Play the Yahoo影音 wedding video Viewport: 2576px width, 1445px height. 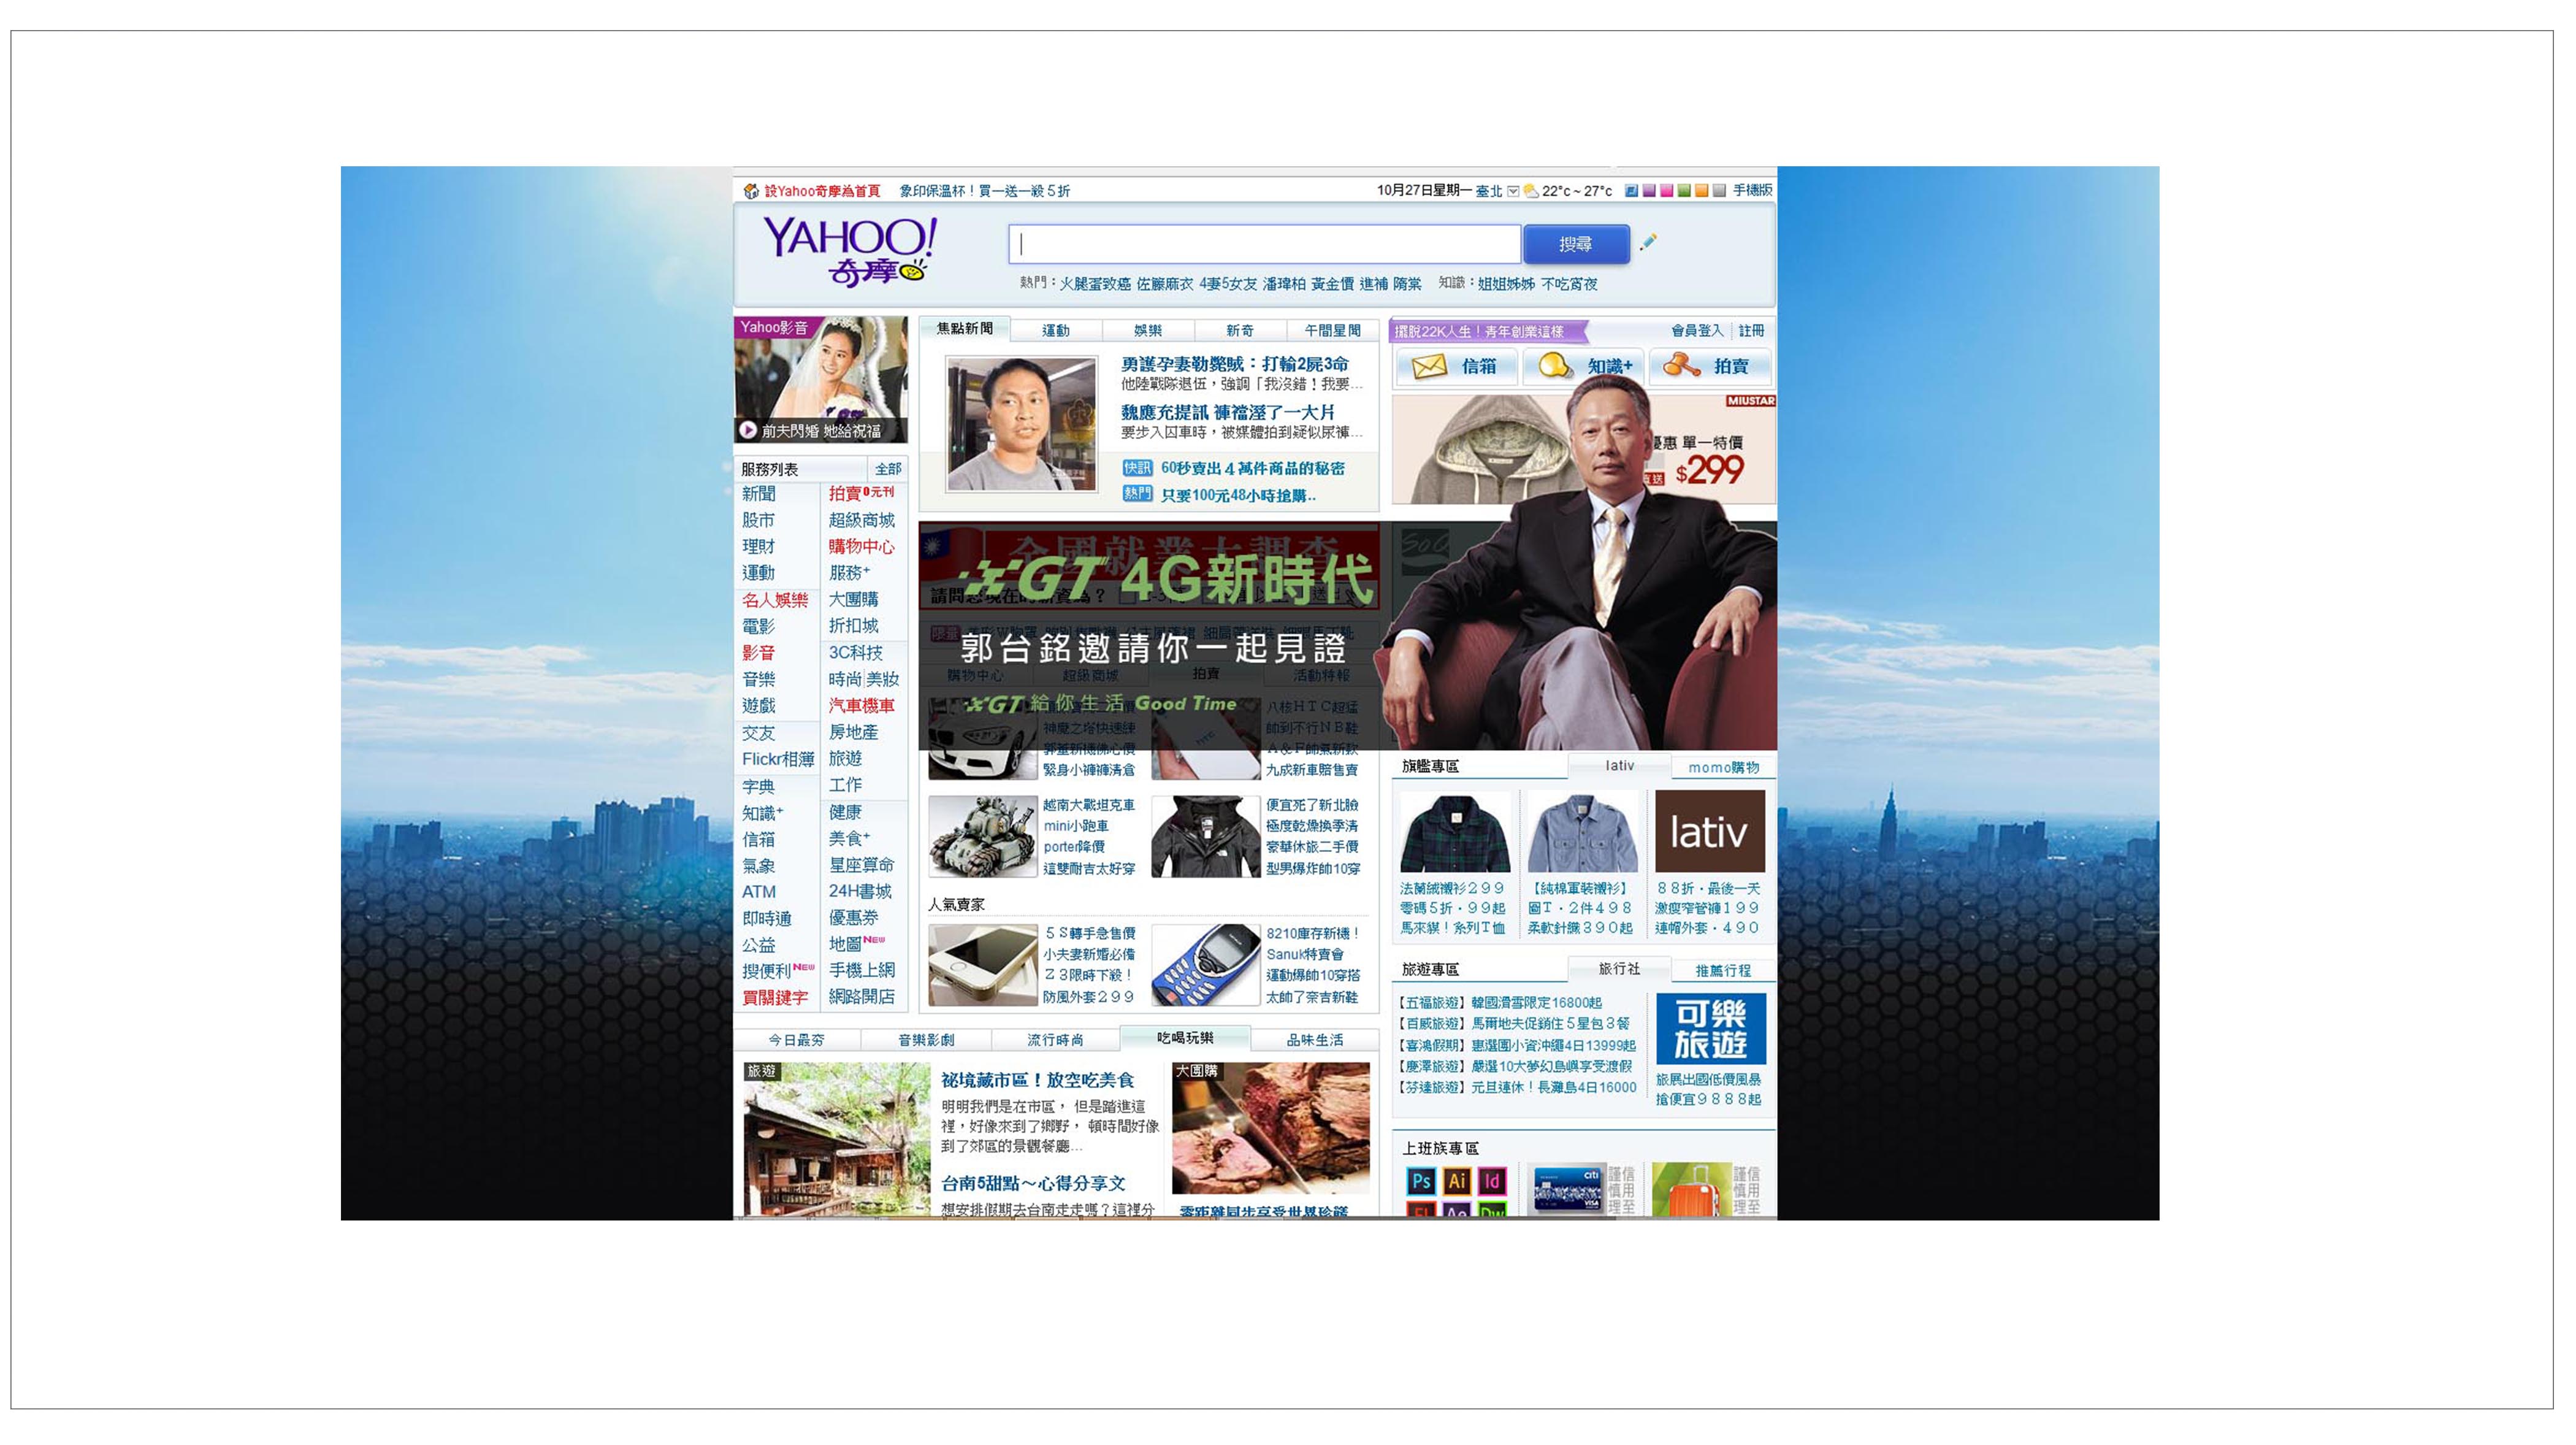[x=747, y=430]
